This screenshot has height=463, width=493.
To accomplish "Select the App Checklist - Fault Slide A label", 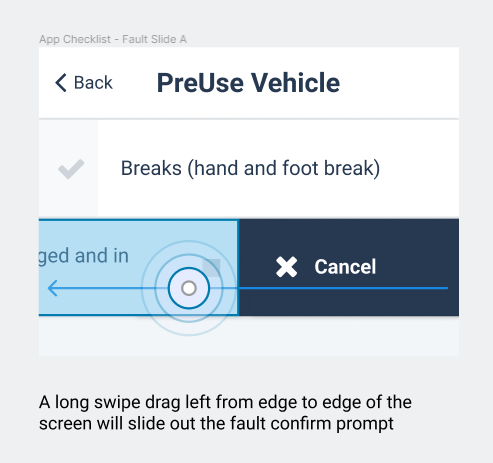I will (x=113, y=39).
